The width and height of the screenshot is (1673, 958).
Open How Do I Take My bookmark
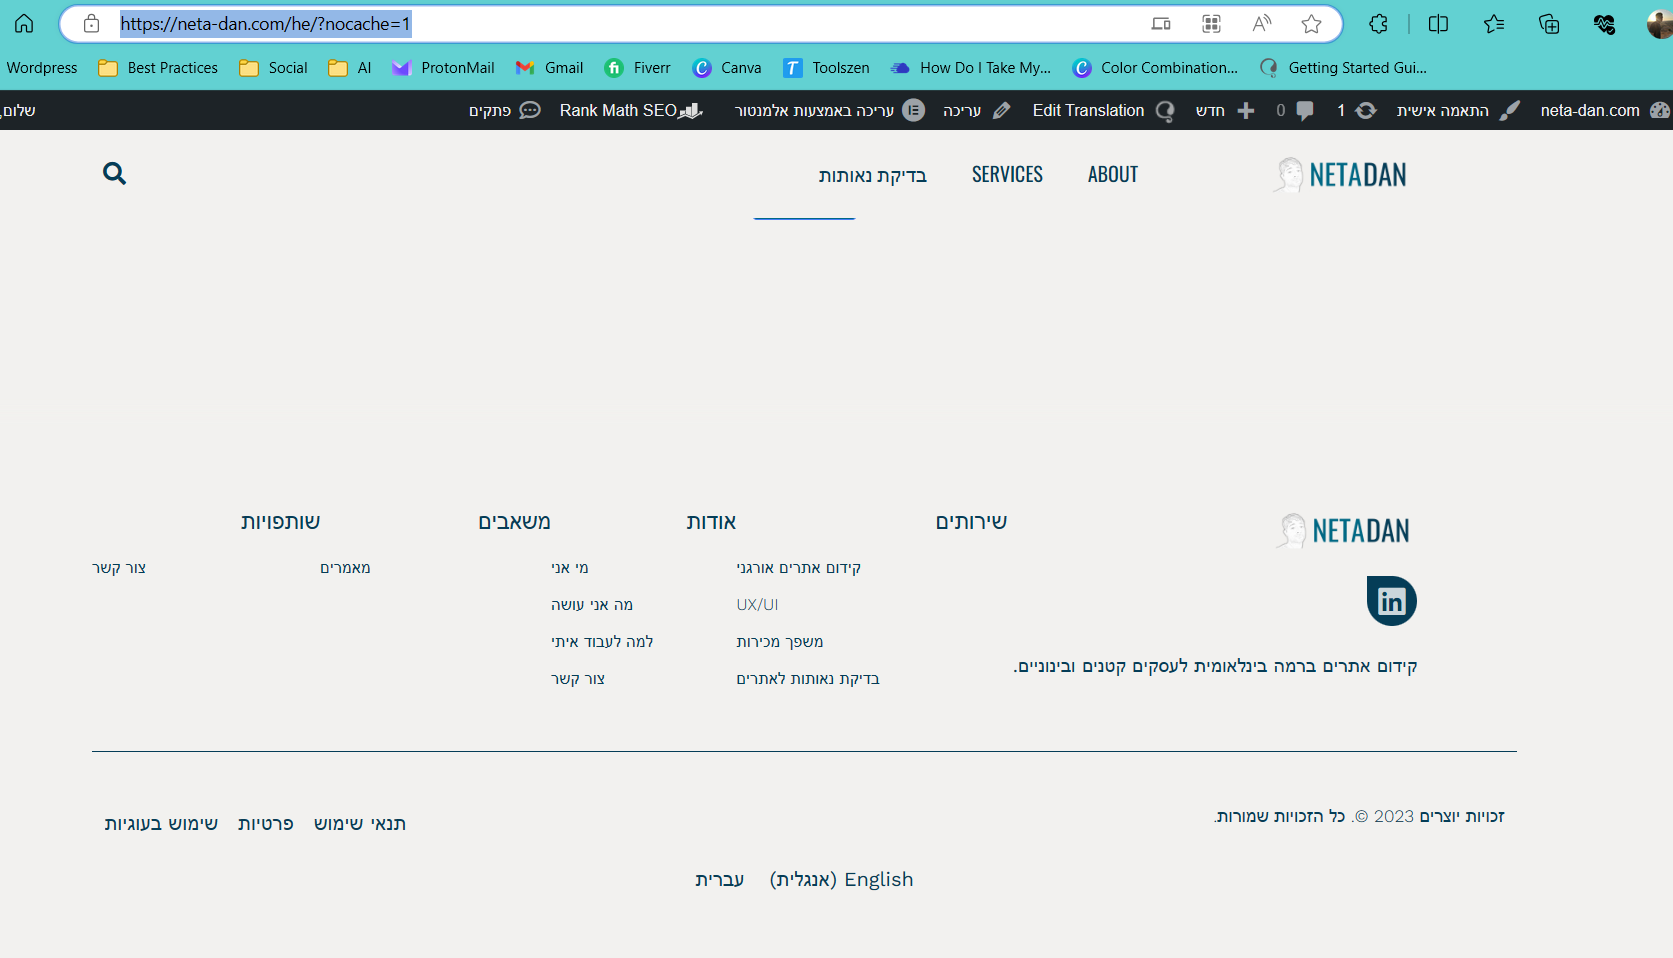pyautogui.click(x=970, y=68)
